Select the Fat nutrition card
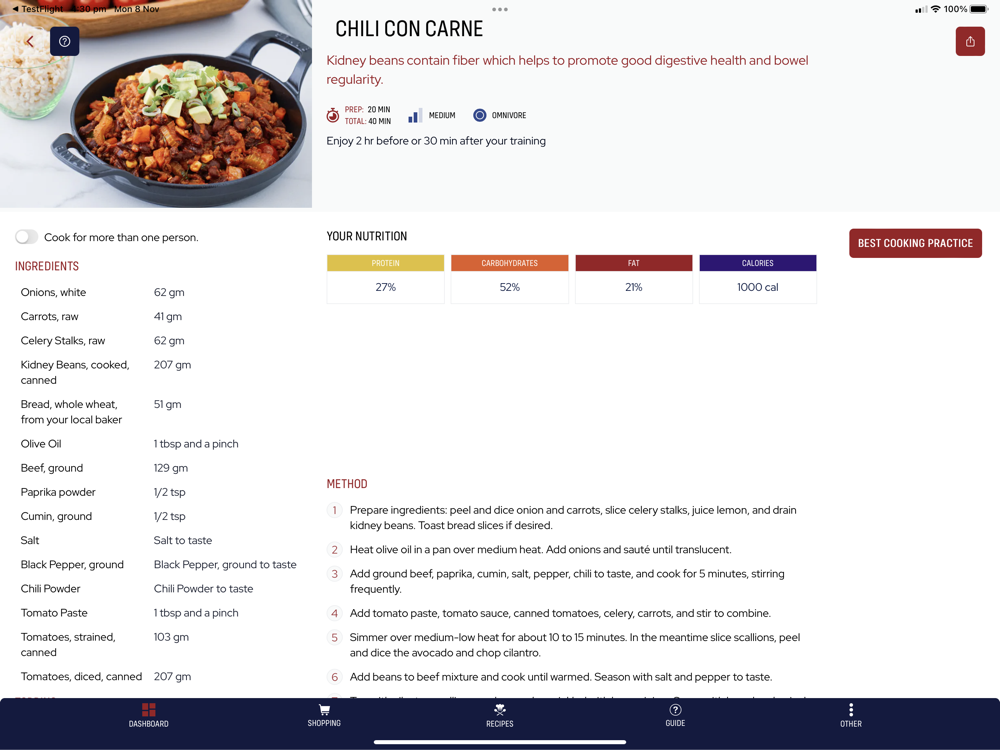Screen dimensions: 1000x750 point(633,279)
